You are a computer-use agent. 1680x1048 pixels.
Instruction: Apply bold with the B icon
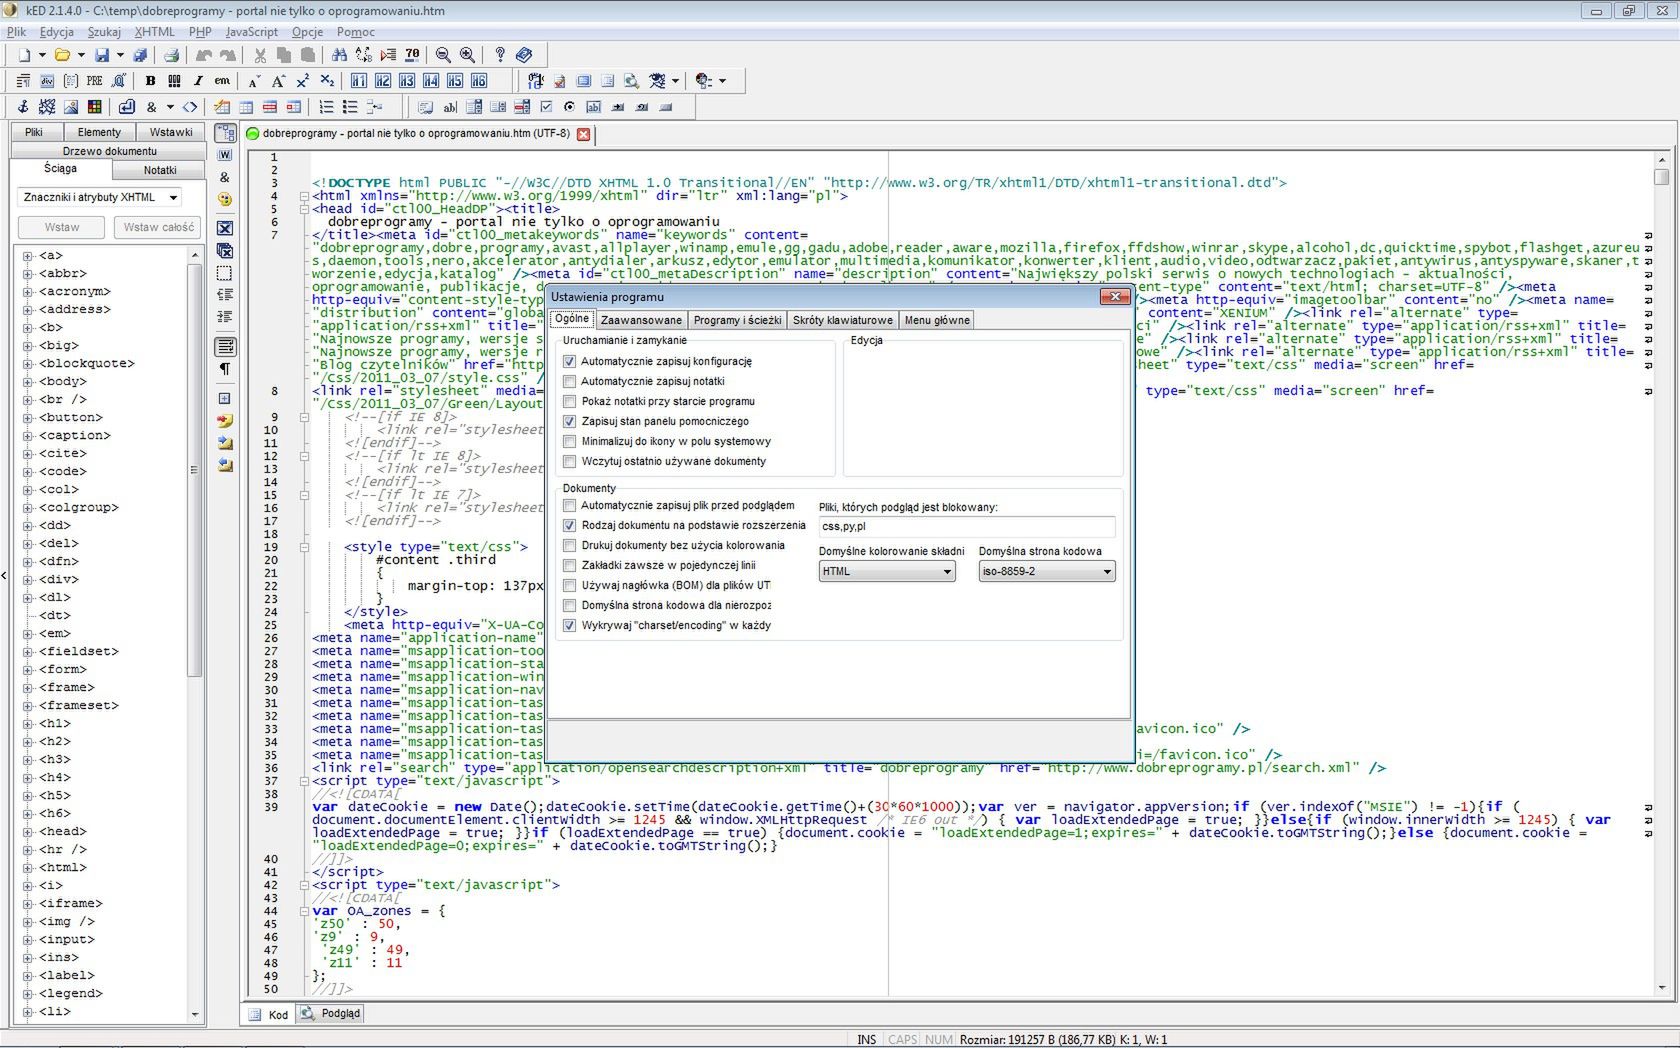click(x=150, y=81)
